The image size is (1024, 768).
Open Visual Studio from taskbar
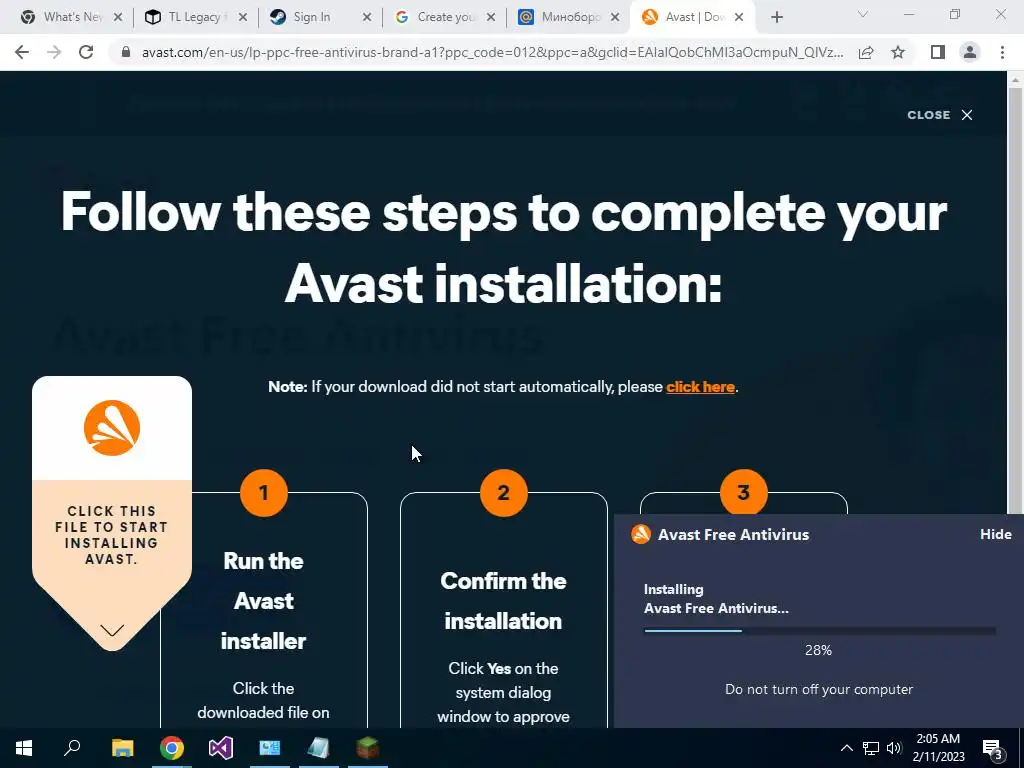[x=221, y=748]
